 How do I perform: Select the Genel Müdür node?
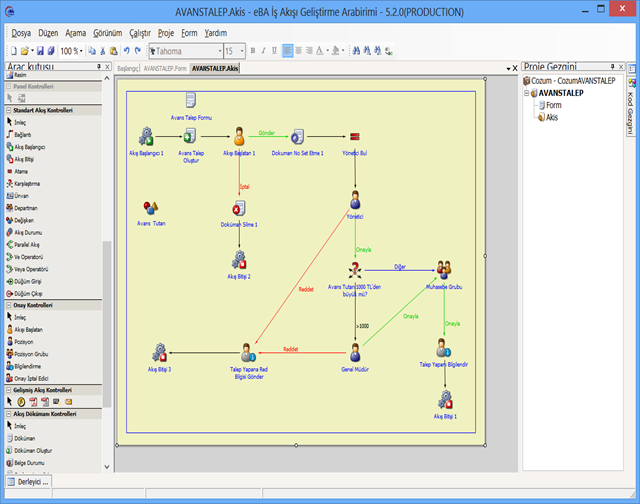coord(355,353)
